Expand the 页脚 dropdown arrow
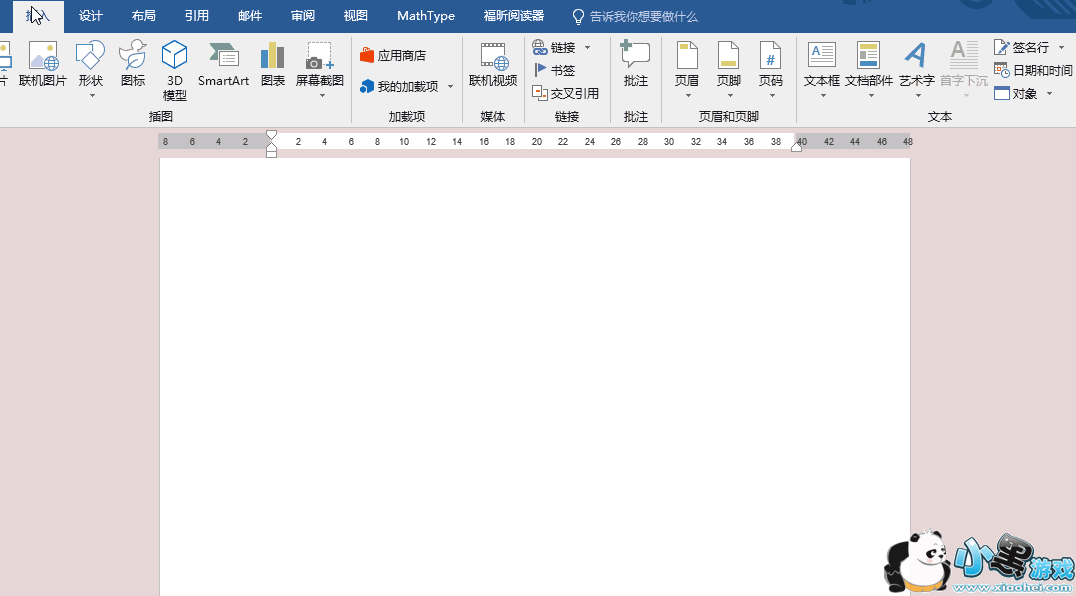1076x596 pixels. pyautogui.click(x=730, y=95)
